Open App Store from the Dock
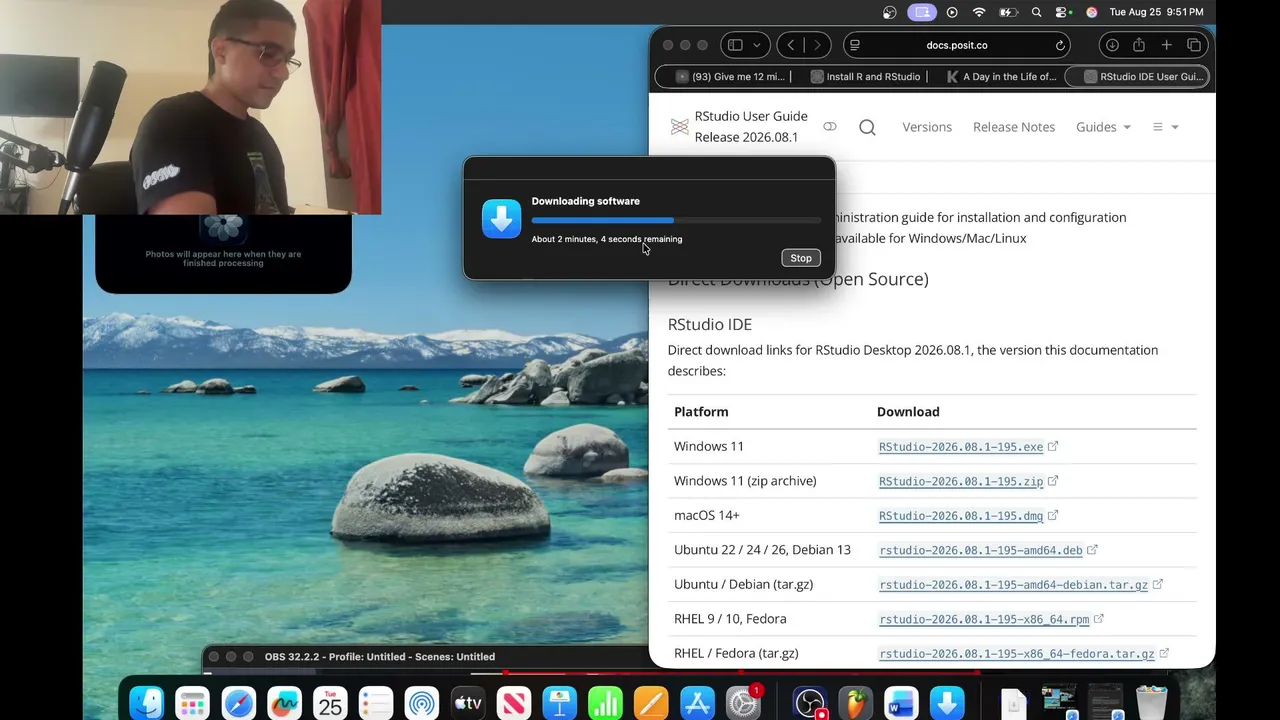Viewport: 1280px width, 720px height. coord(698,703)
